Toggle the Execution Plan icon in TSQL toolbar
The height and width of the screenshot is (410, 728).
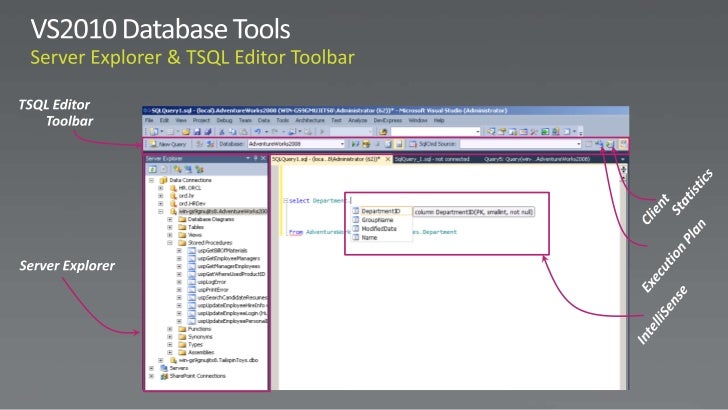pos(599,144)
